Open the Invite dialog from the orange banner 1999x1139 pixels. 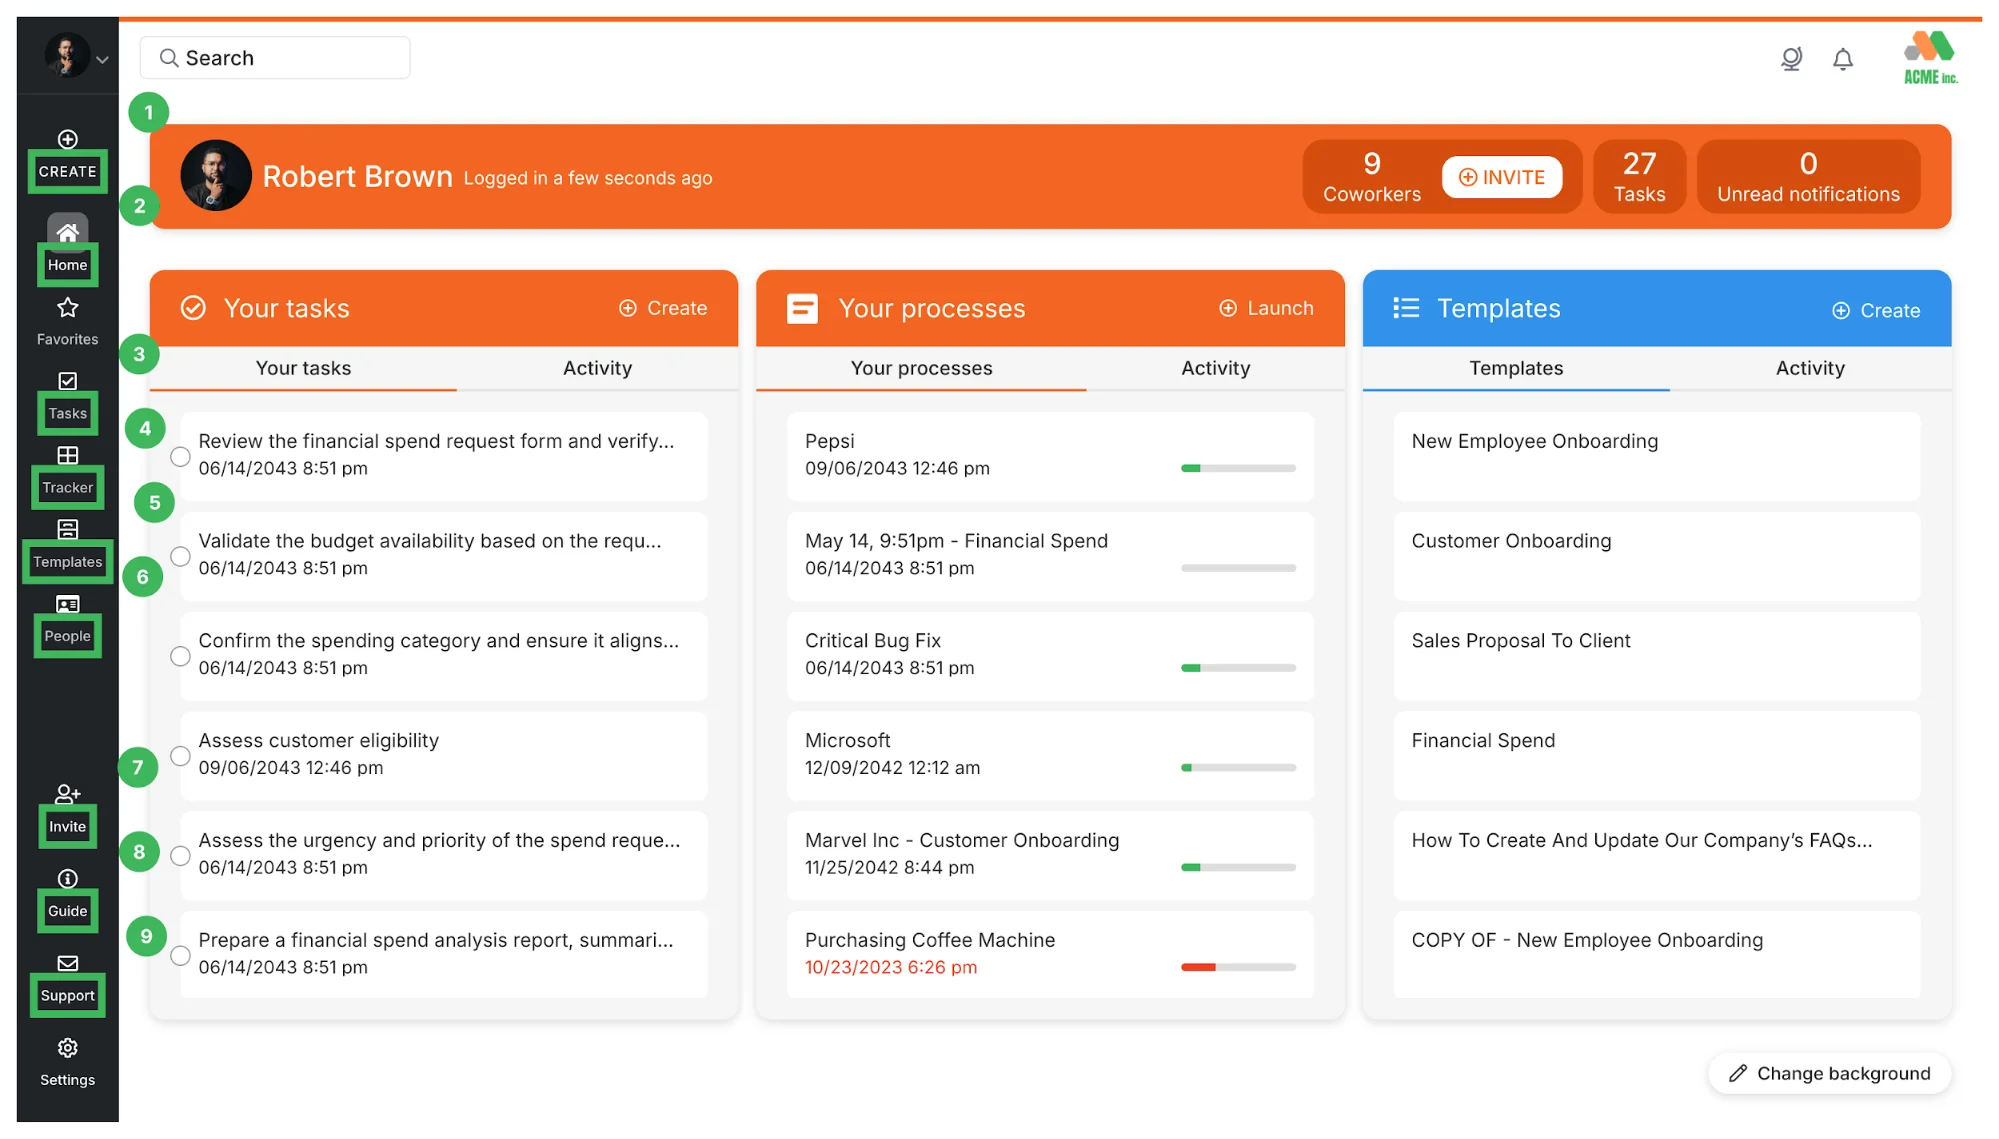pyautogui.click(x=1504, y=177)
